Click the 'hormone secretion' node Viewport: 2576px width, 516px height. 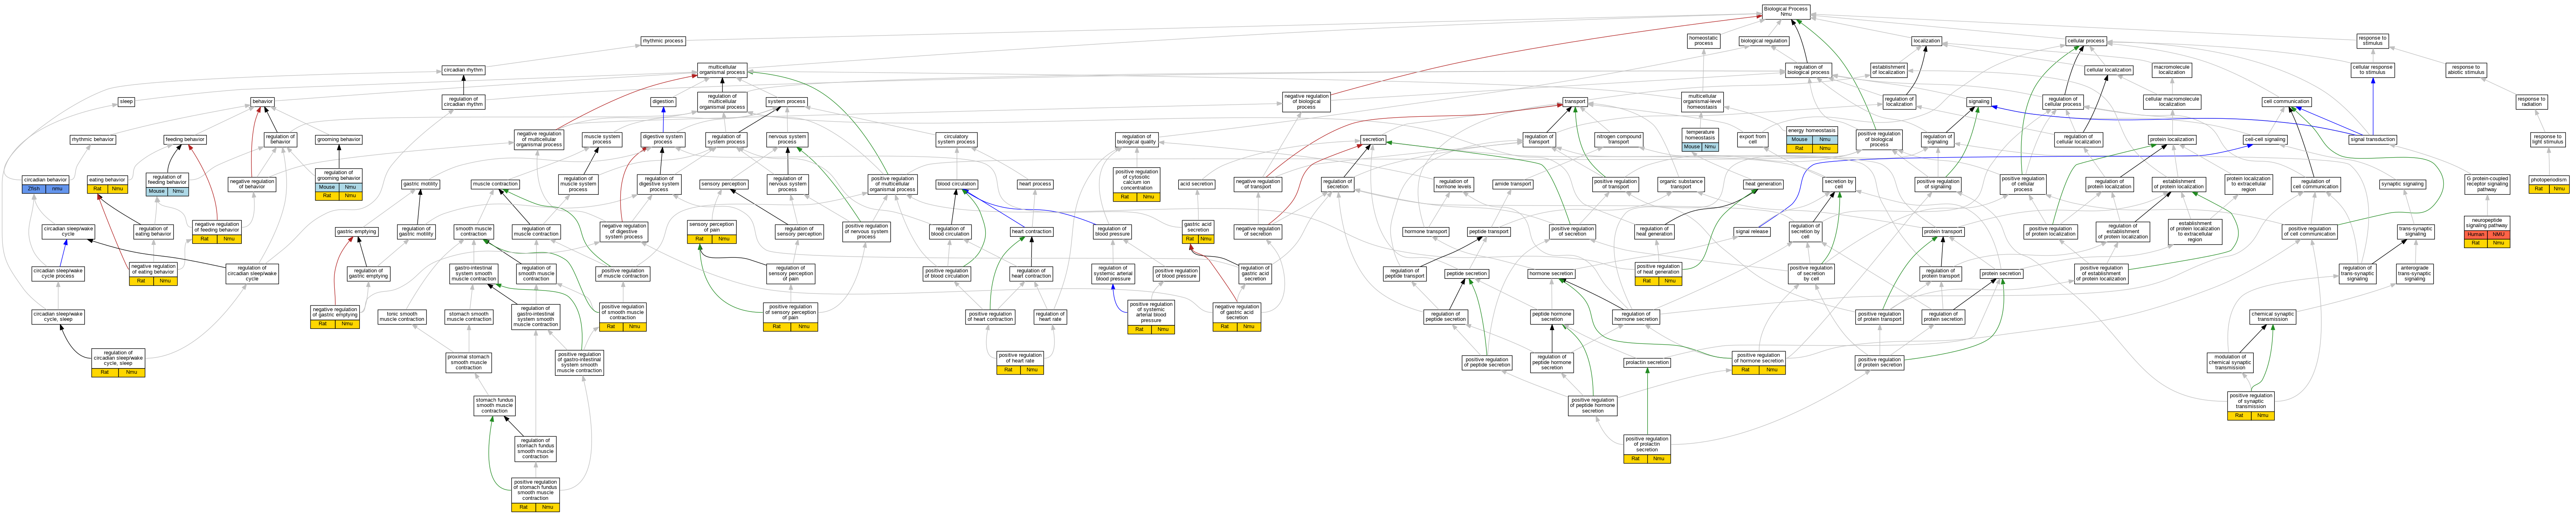pos(1551,274)
